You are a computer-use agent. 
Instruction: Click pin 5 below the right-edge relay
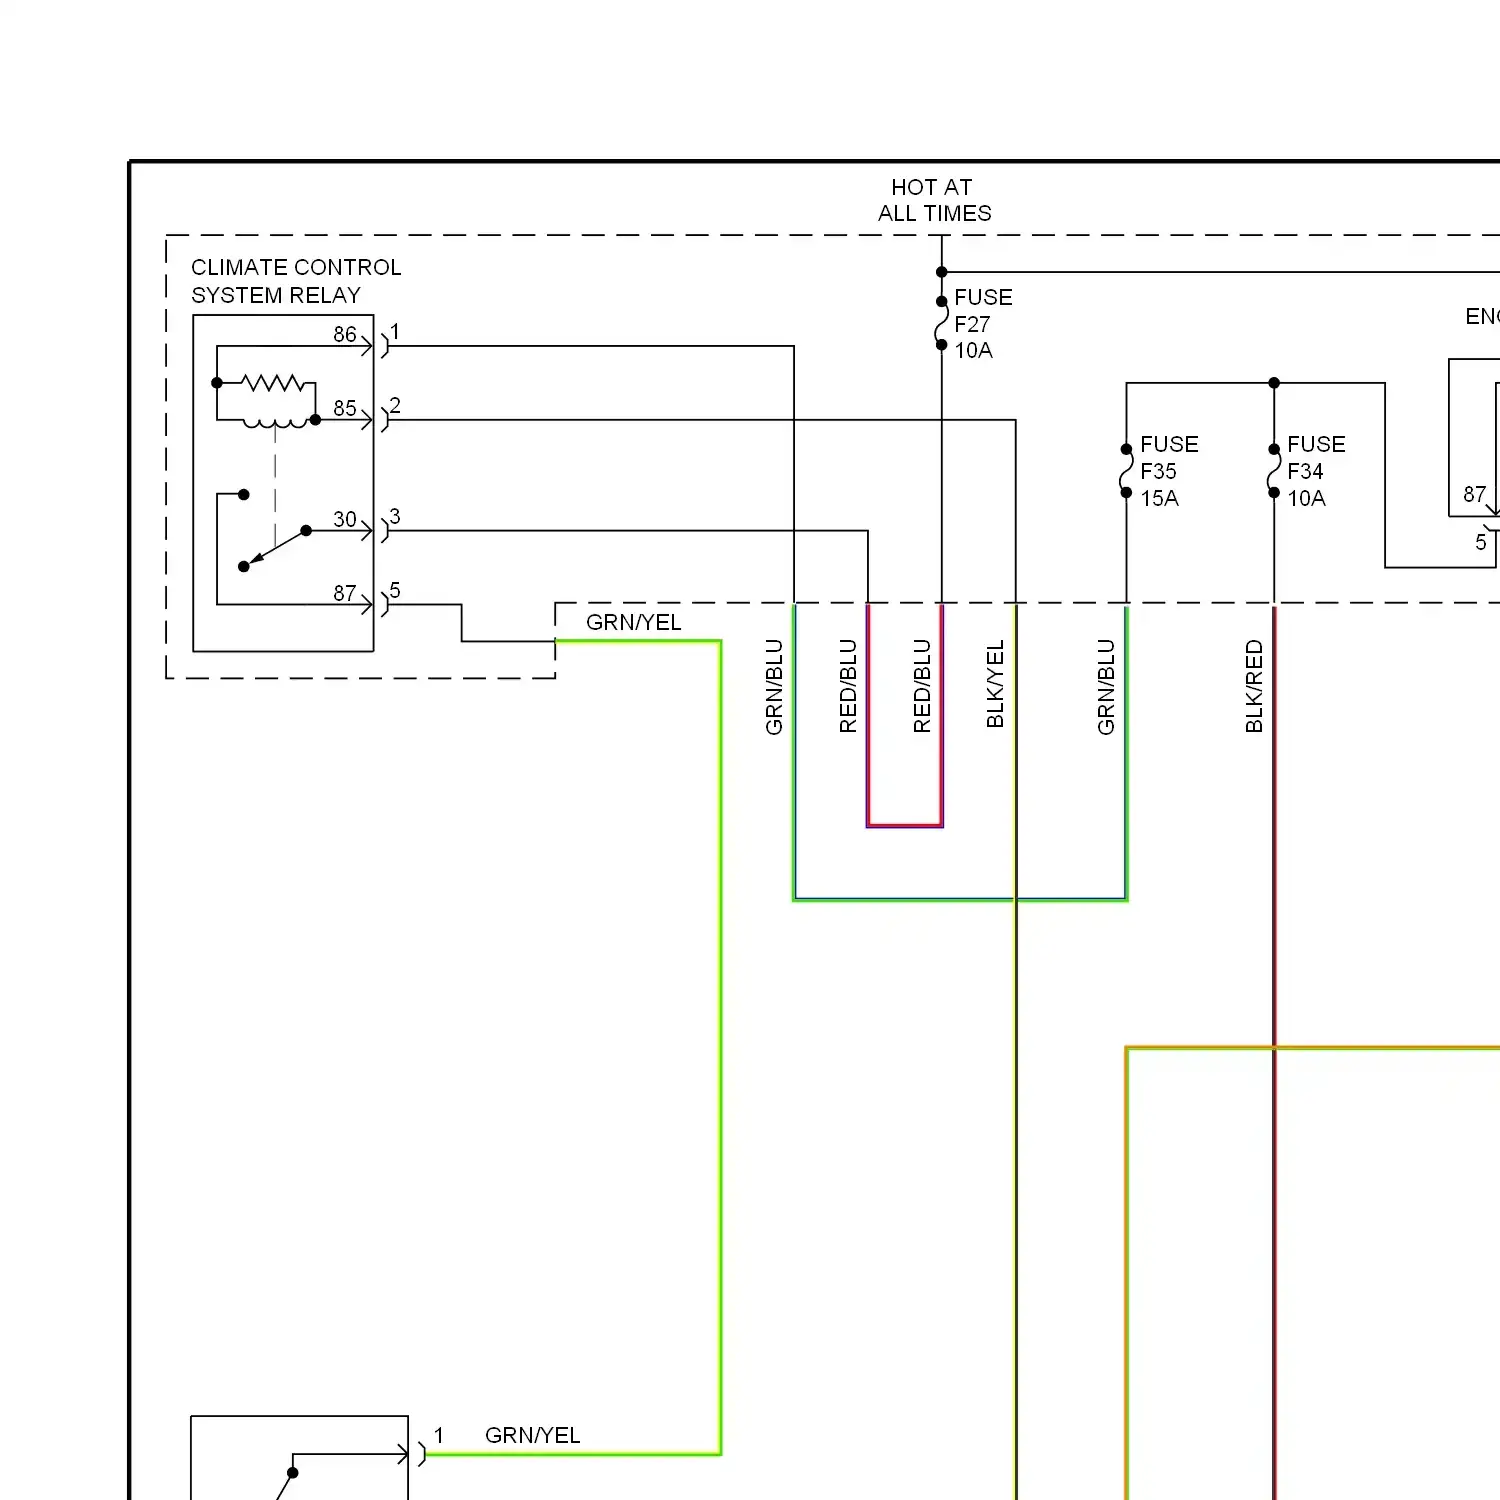(1481, 542)
